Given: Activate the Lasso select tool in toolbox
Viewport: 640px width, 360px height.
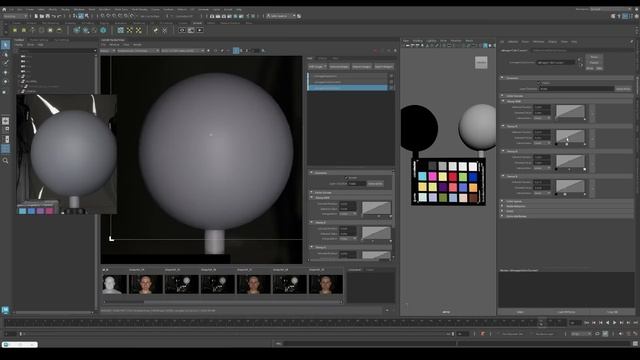Looking at the screenshot, I should (5, 54).
